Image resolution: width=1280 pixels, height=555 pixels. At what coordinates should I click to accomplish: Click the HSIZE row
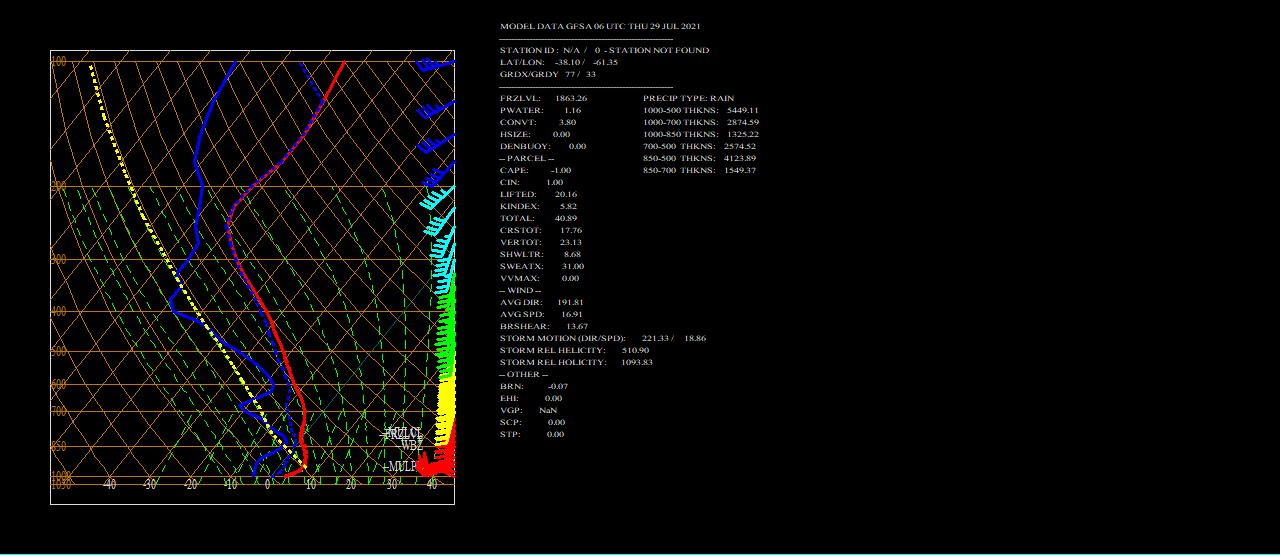coord(535,134)
